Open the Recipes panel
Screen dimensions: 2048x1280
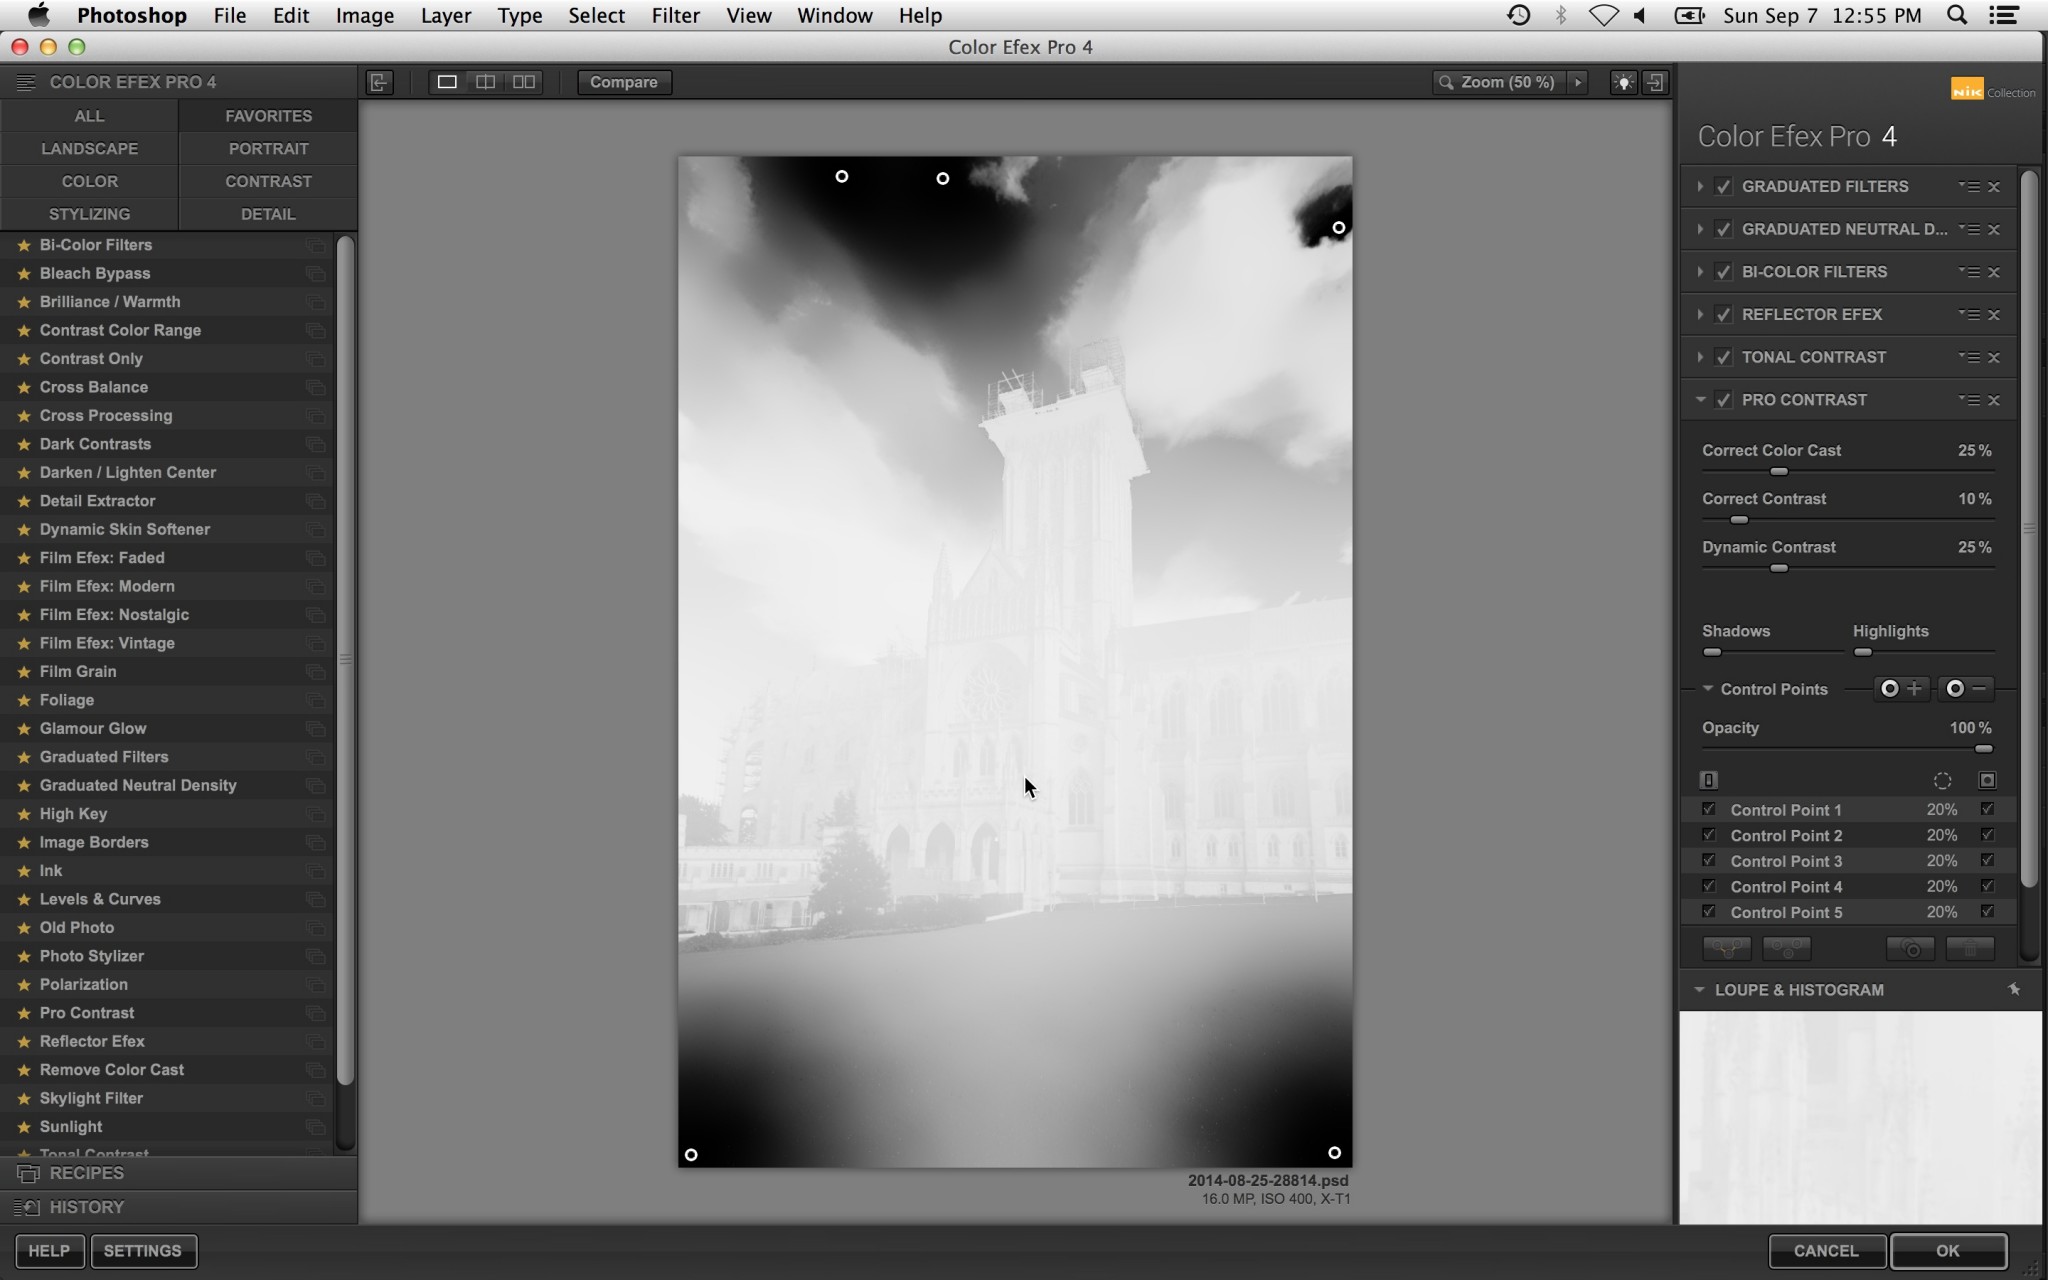pos(179,1173)
